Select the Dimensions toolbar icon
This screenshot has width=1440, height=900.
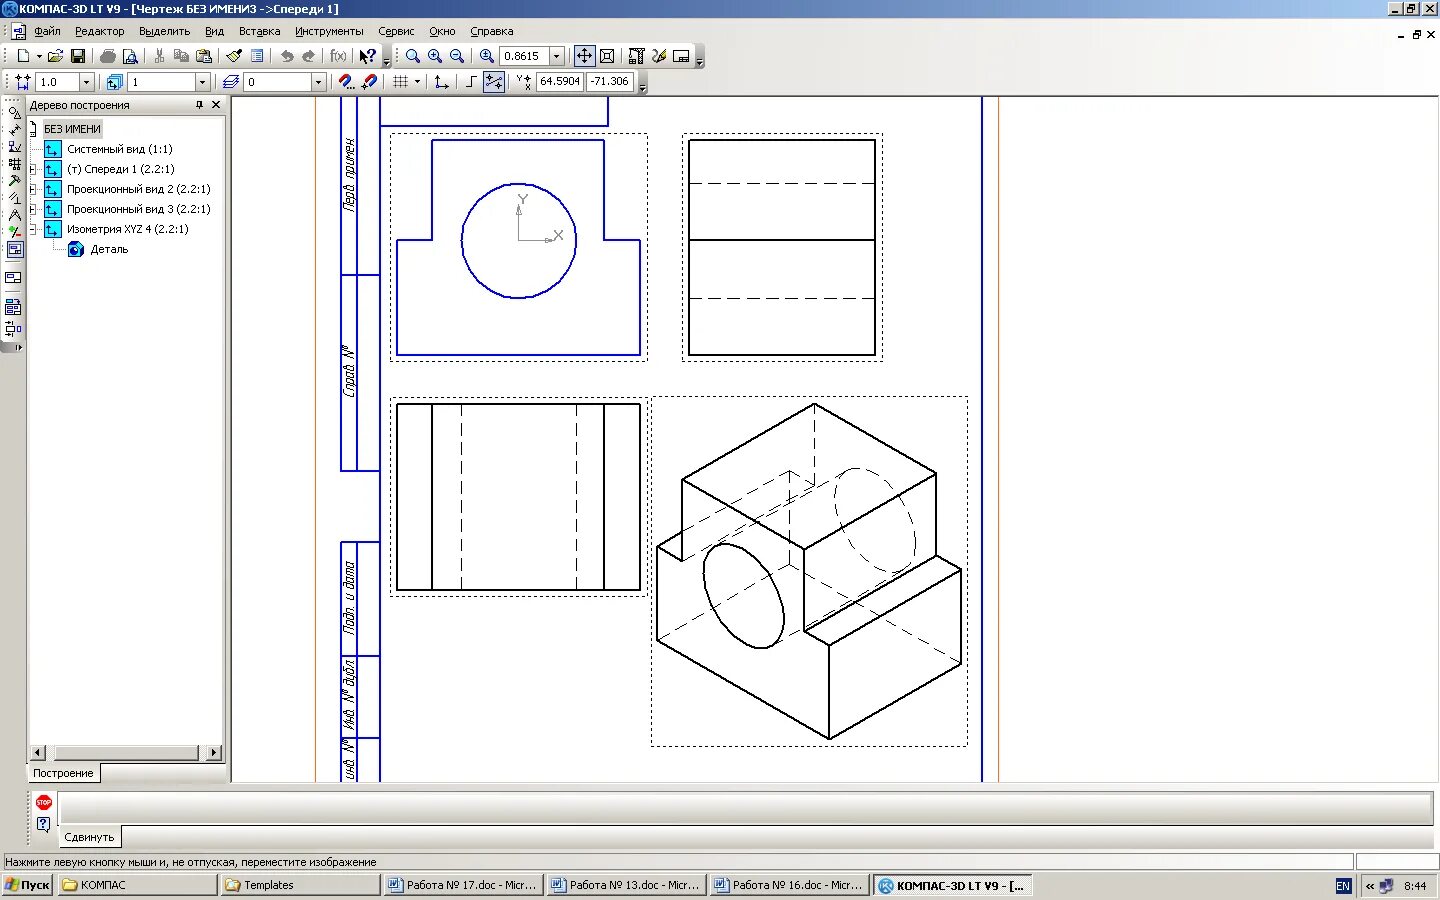(14, 129)
